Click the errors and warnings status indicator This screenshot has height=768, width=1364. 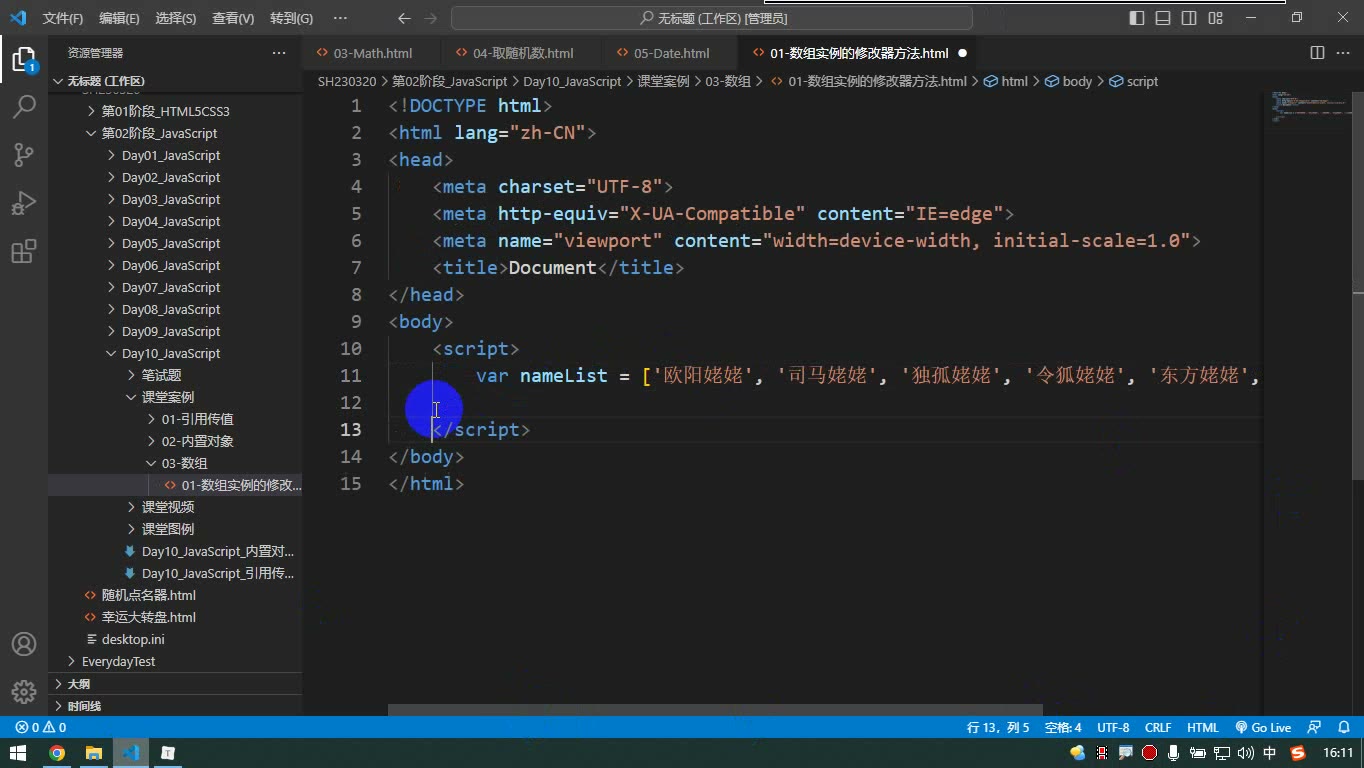[x=40, y=727]
